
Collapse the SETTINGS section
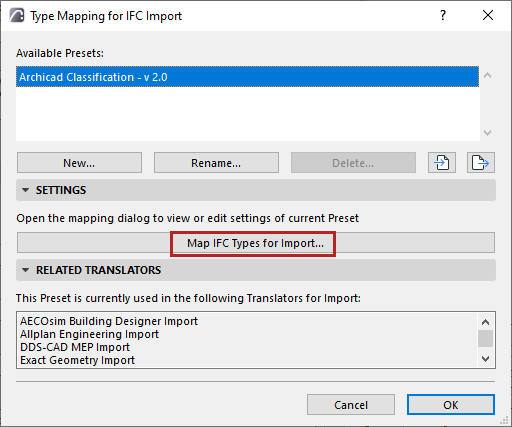pyautogui.click(x=25, y=190)
